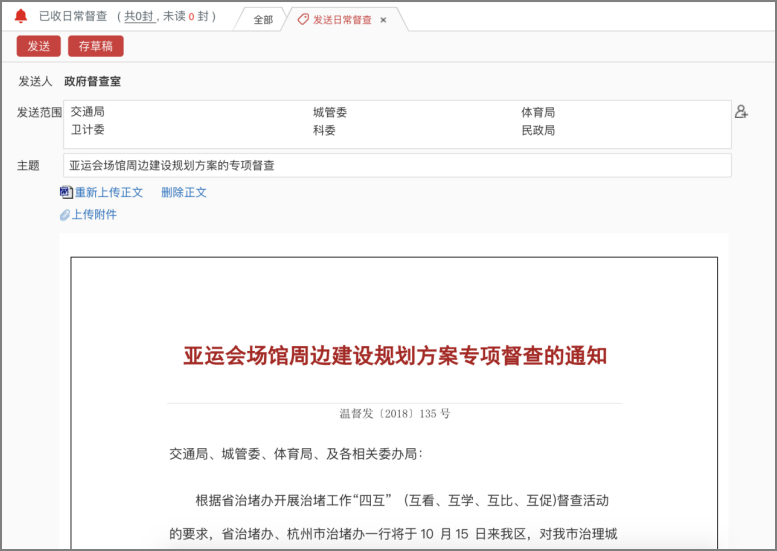The image size is (777, 551).
Task: Select 民政局 in the recipient scope
Action: click(x=537, y=130)
